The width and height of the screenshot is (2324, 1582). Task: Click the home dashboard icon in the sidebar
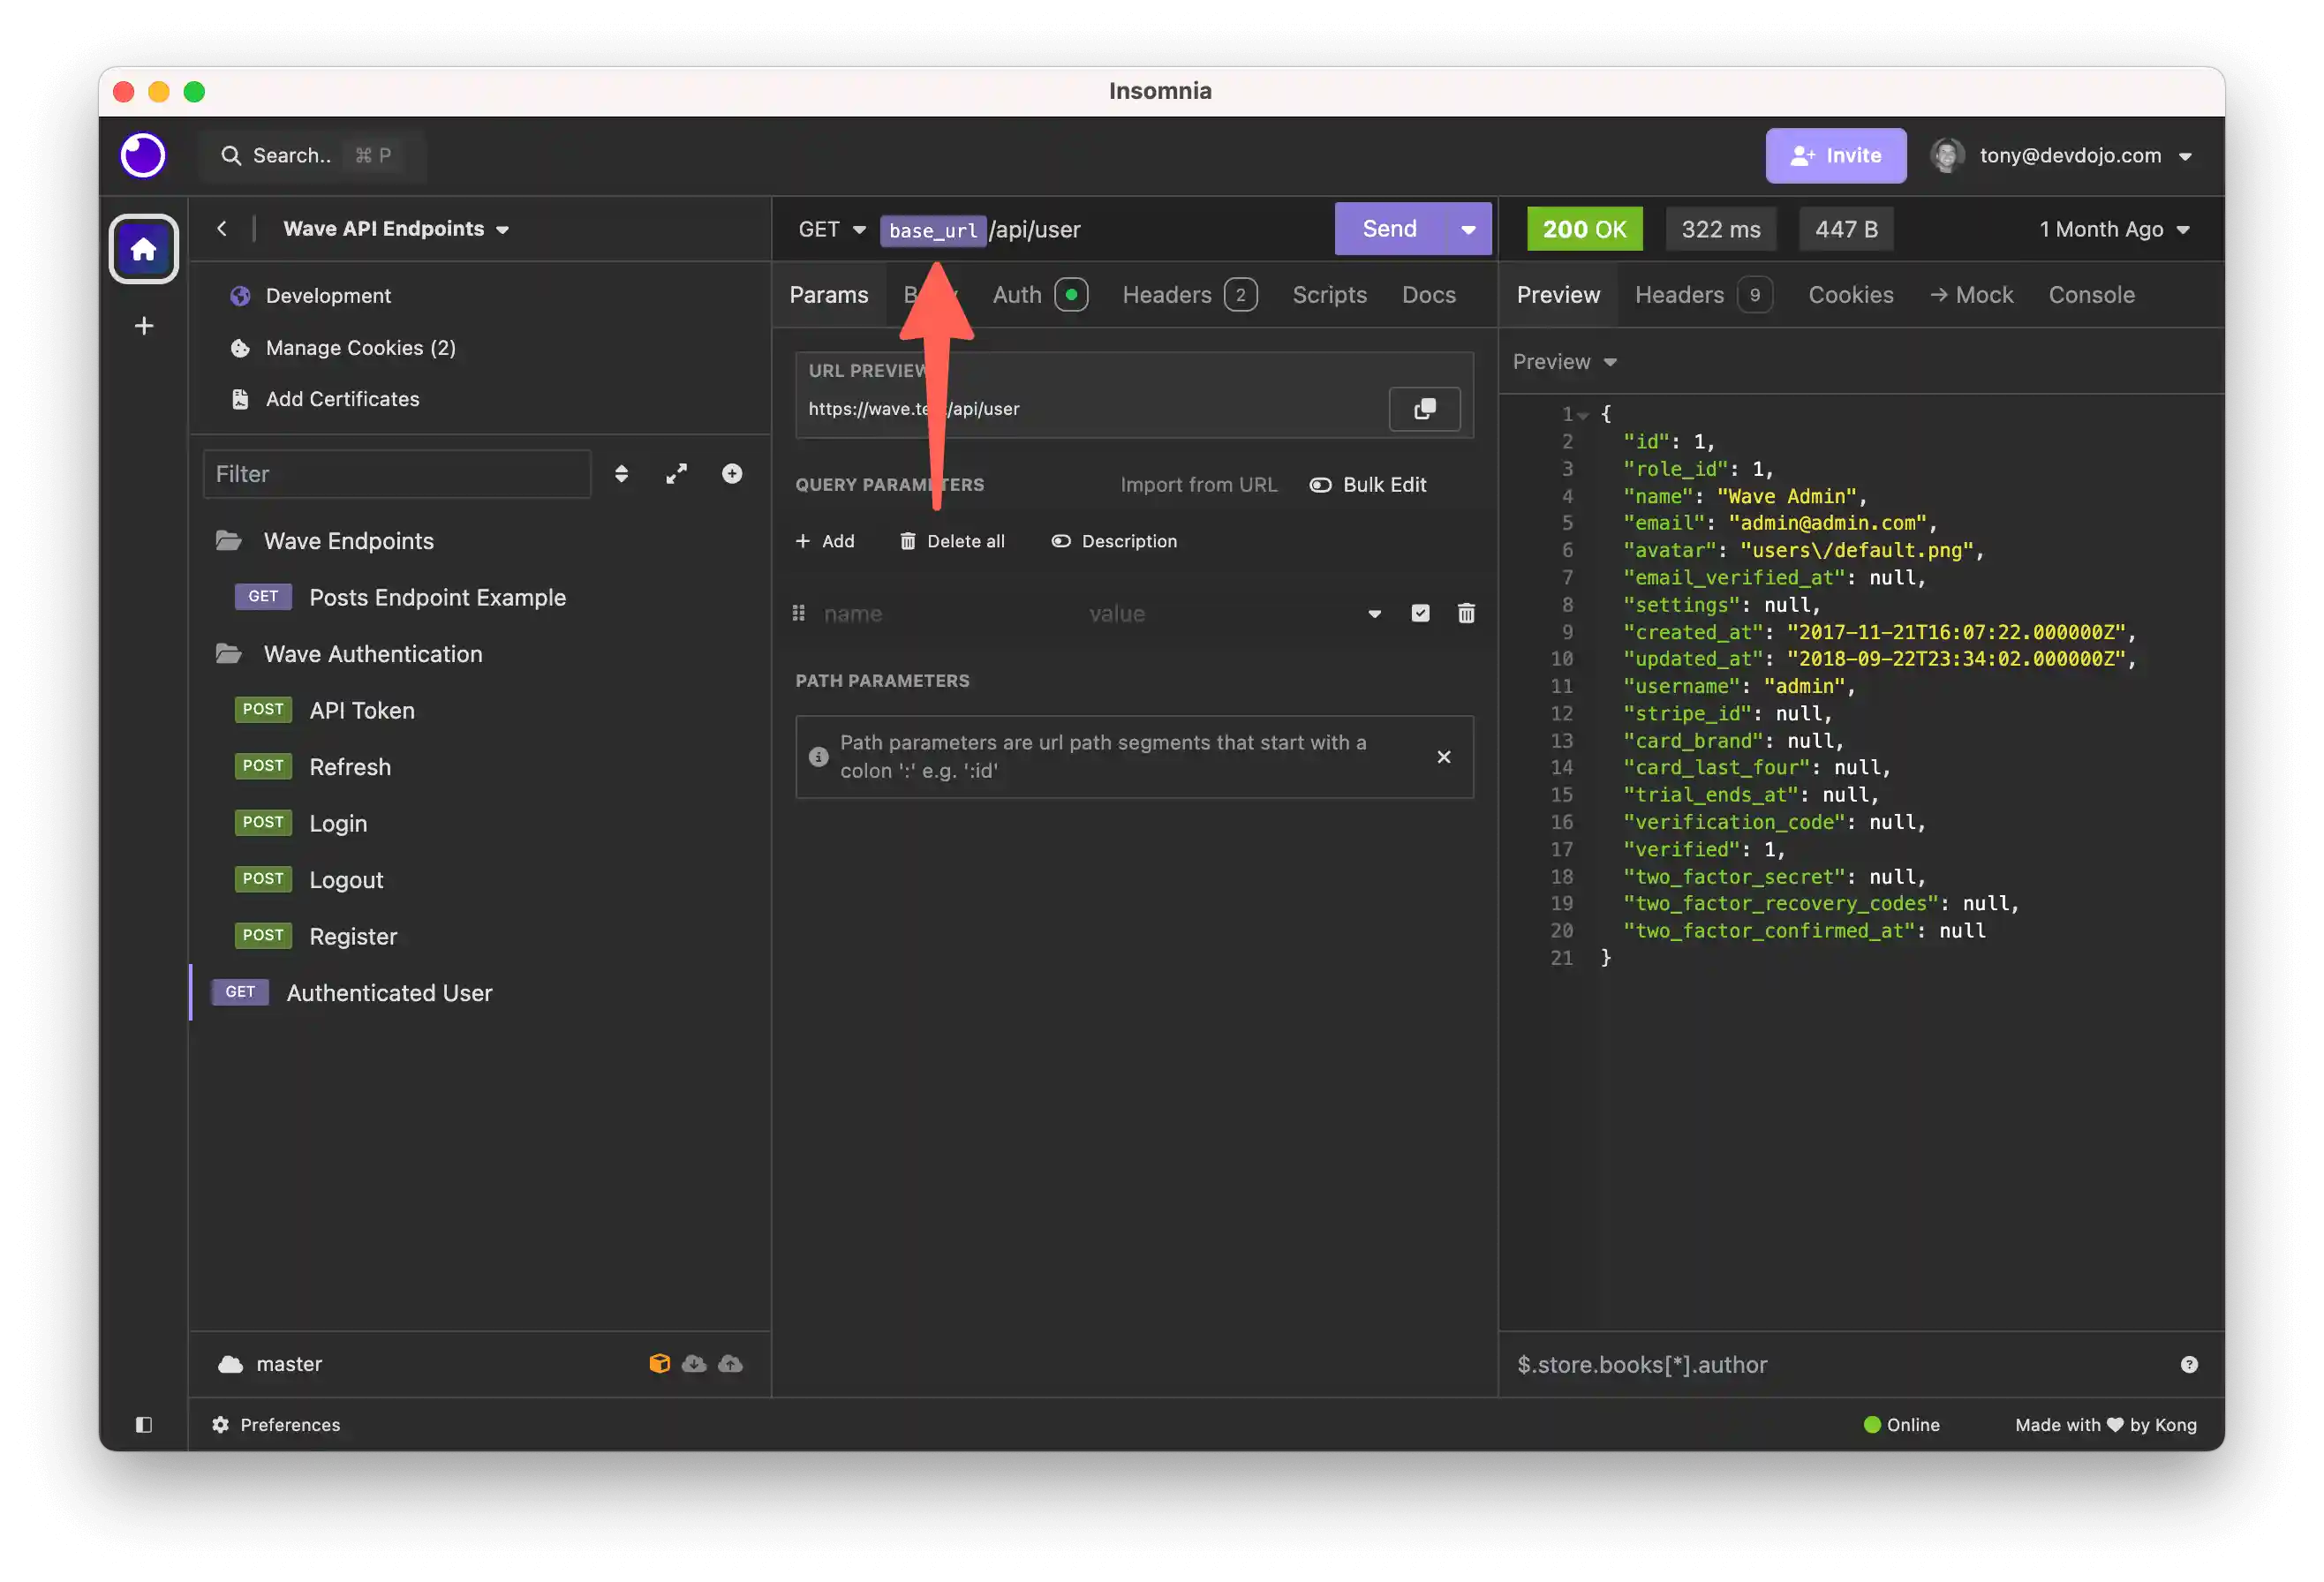point(143,249)
